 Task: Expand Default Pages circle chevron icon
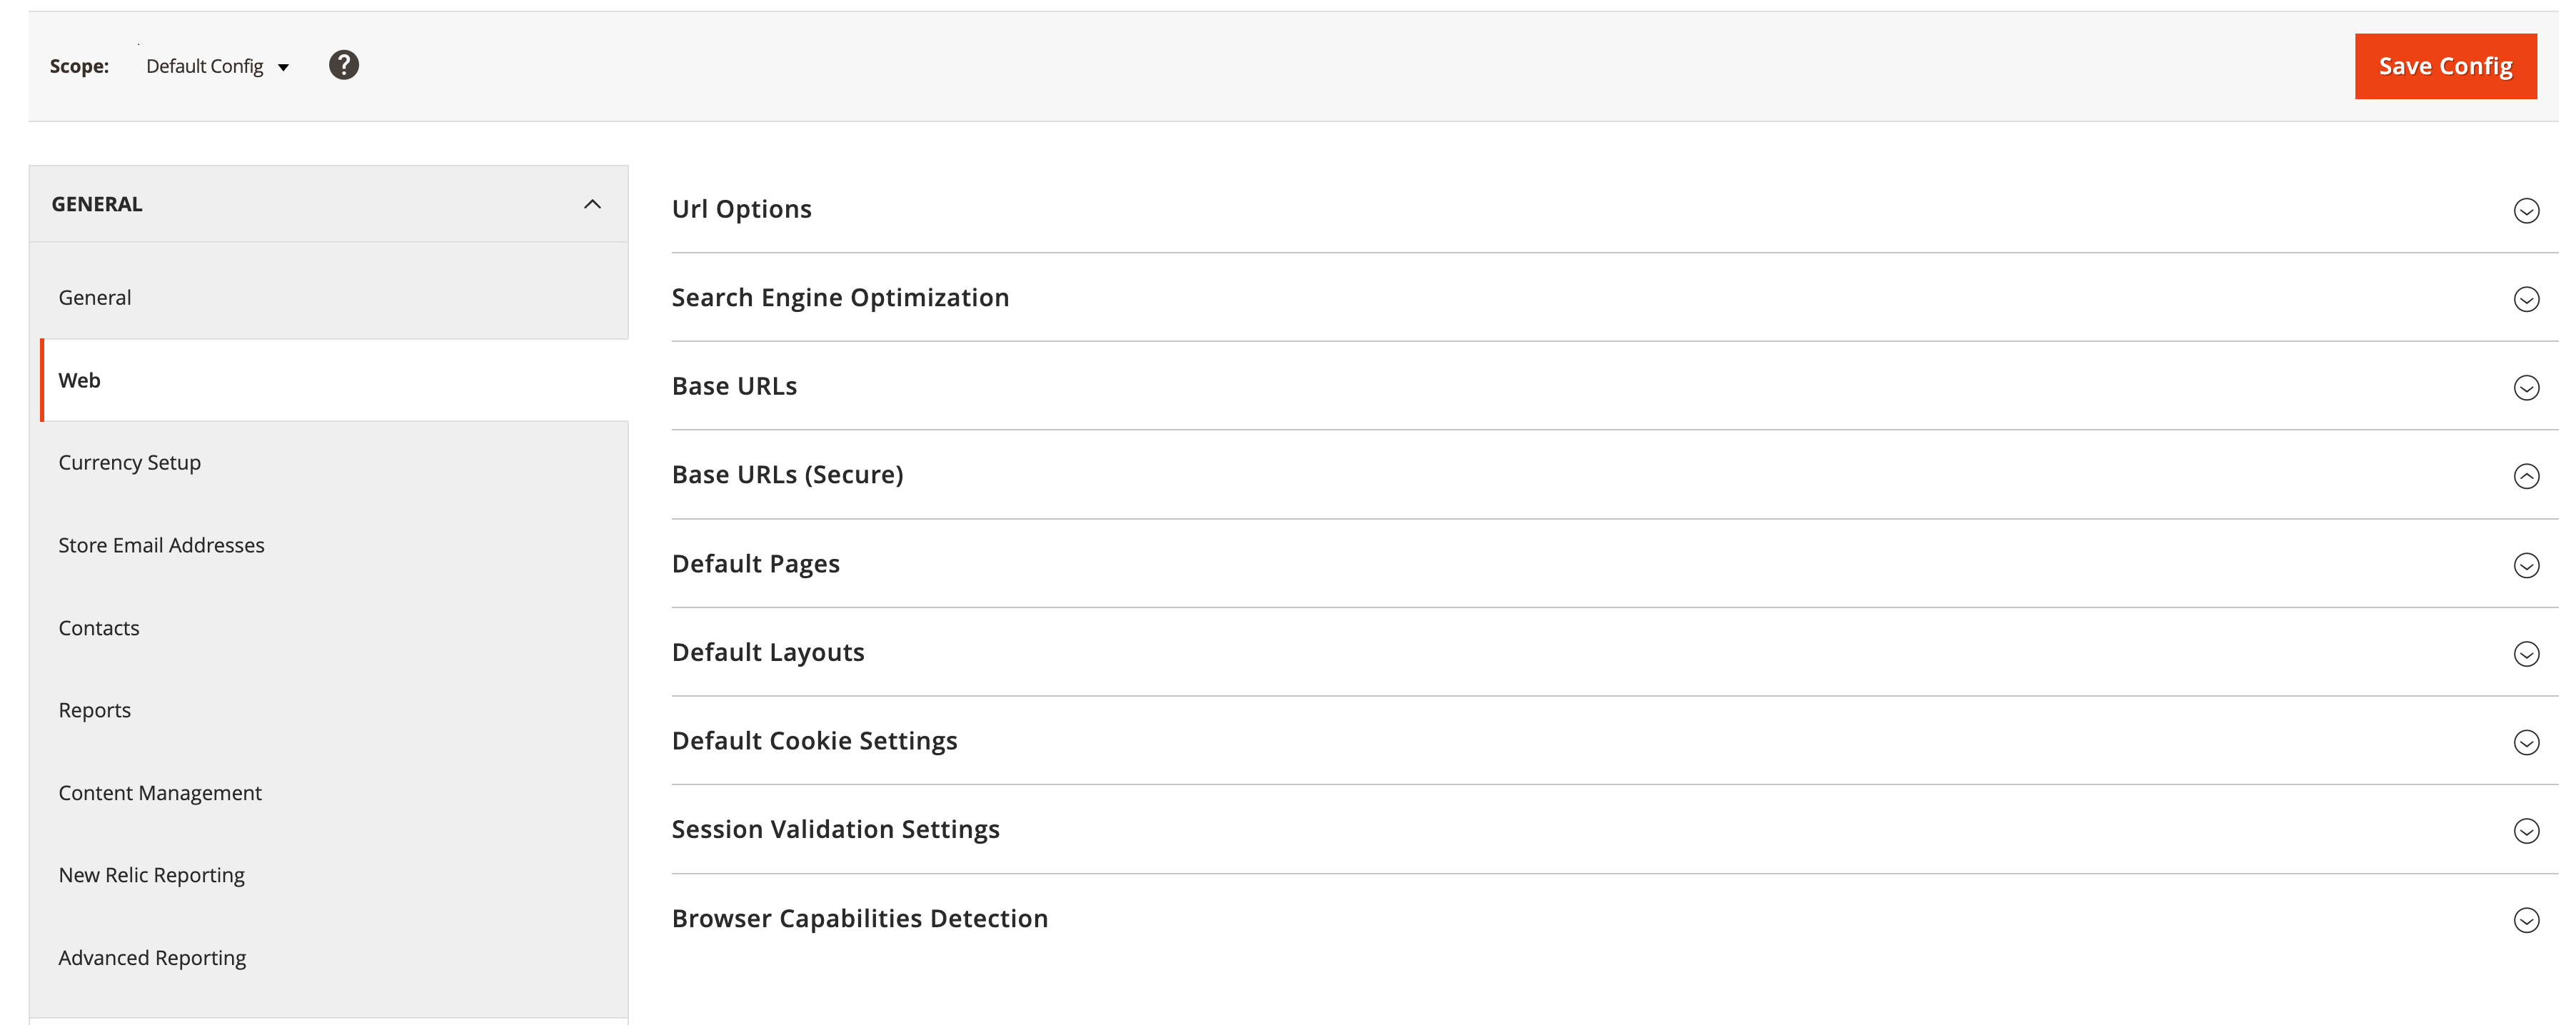pyautogui.click(x=2526, y=565)
